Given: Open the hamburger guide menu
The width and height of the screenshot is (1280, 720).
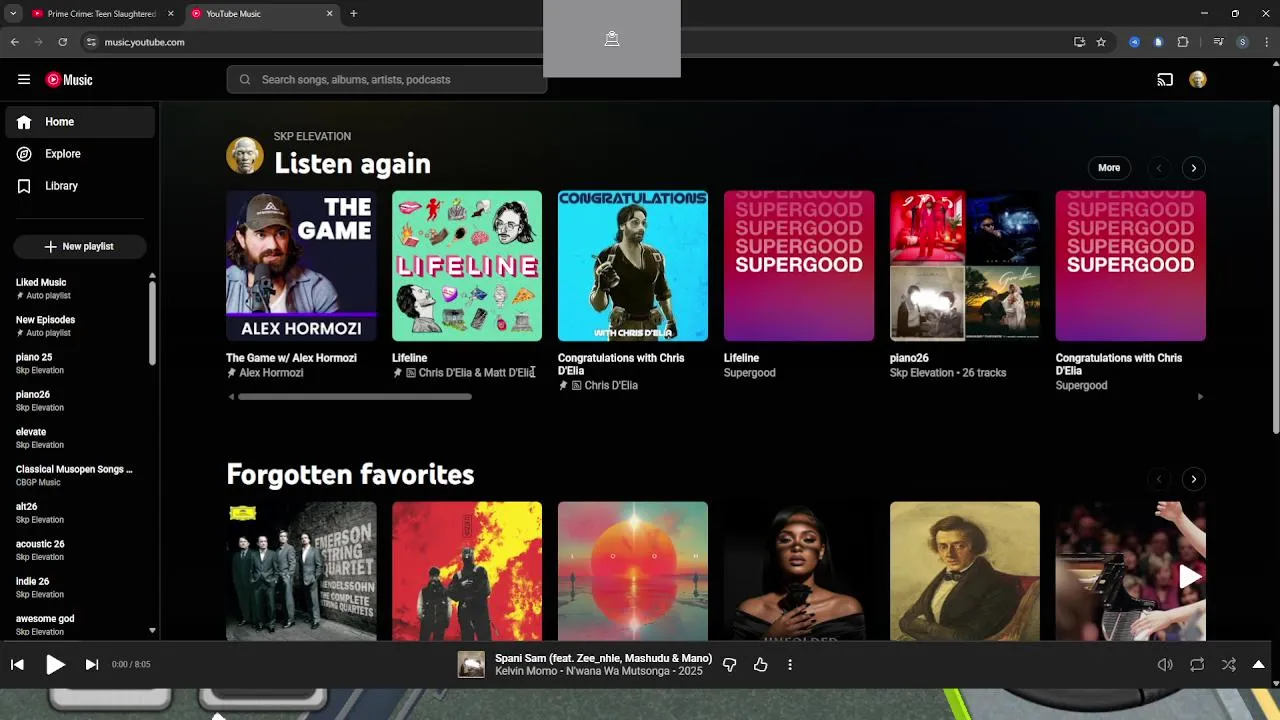Looking at the screenshot, I should [x=24, y=80].
